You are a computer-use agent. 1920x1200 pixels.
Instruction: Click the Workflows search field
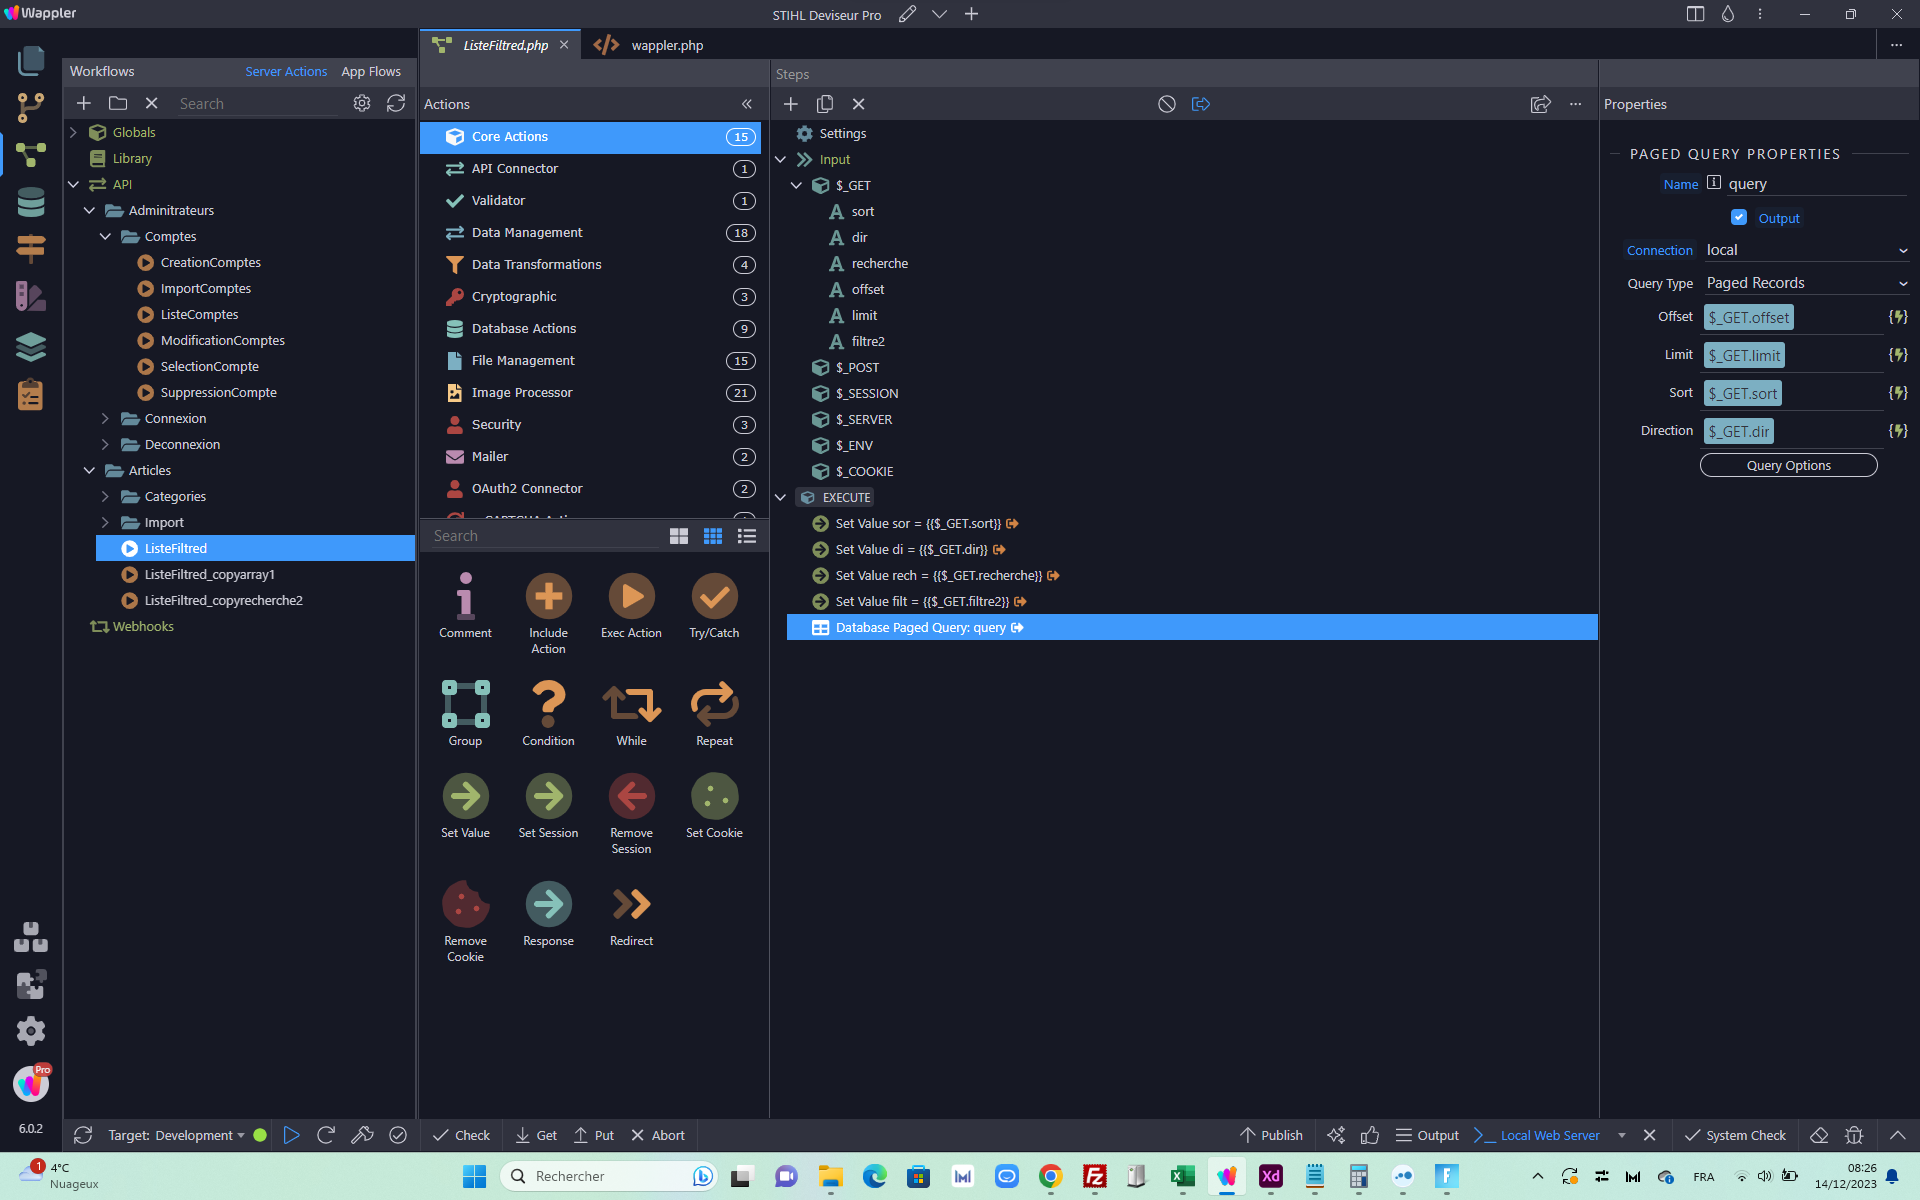[x=258, y=104]
